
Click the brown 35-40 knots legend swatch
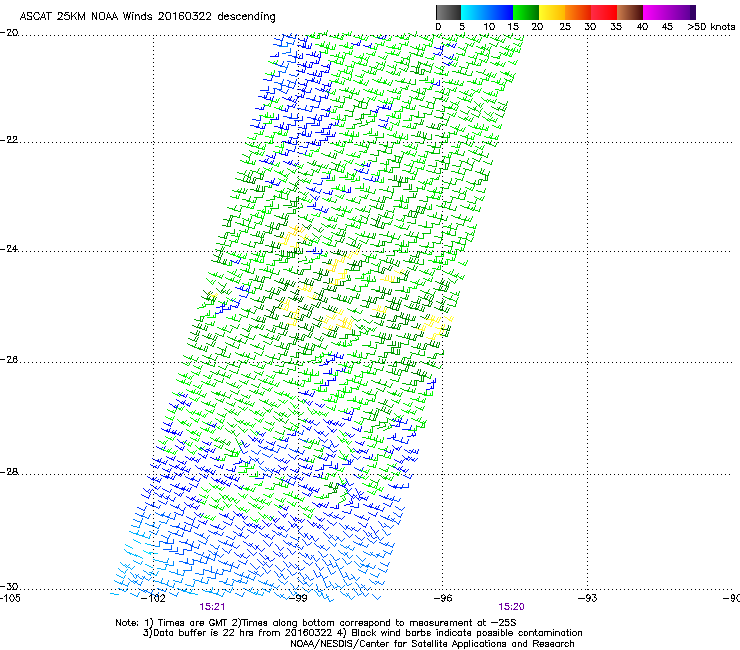coord(630,12)
